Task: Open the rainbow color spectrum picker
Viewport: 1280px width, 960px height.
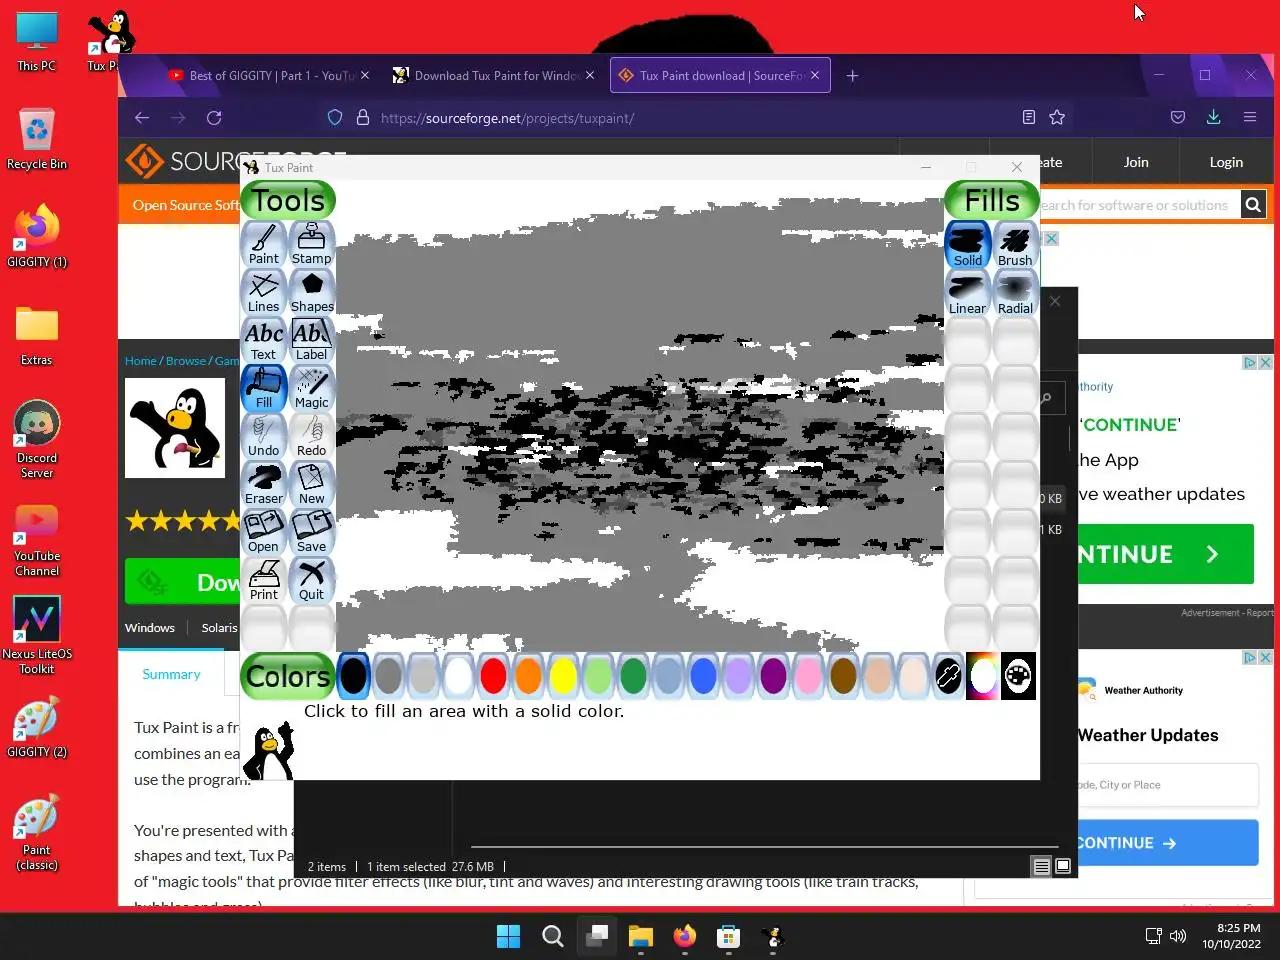Action: (983, 676)
